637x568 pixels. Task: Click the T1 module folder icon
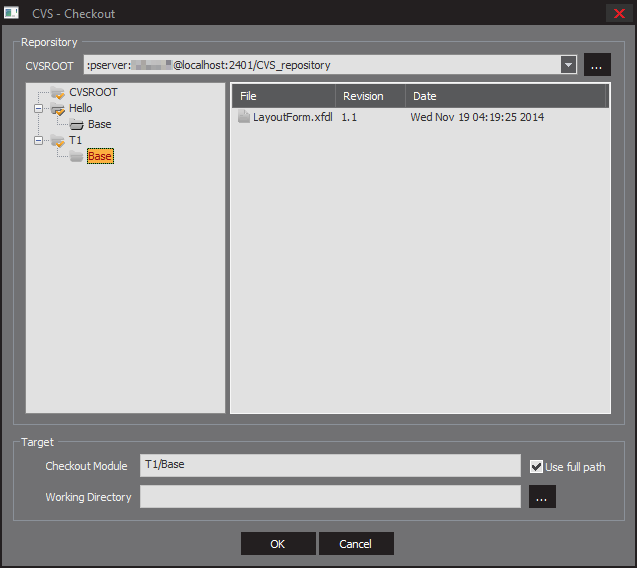[x=58, y=141]
